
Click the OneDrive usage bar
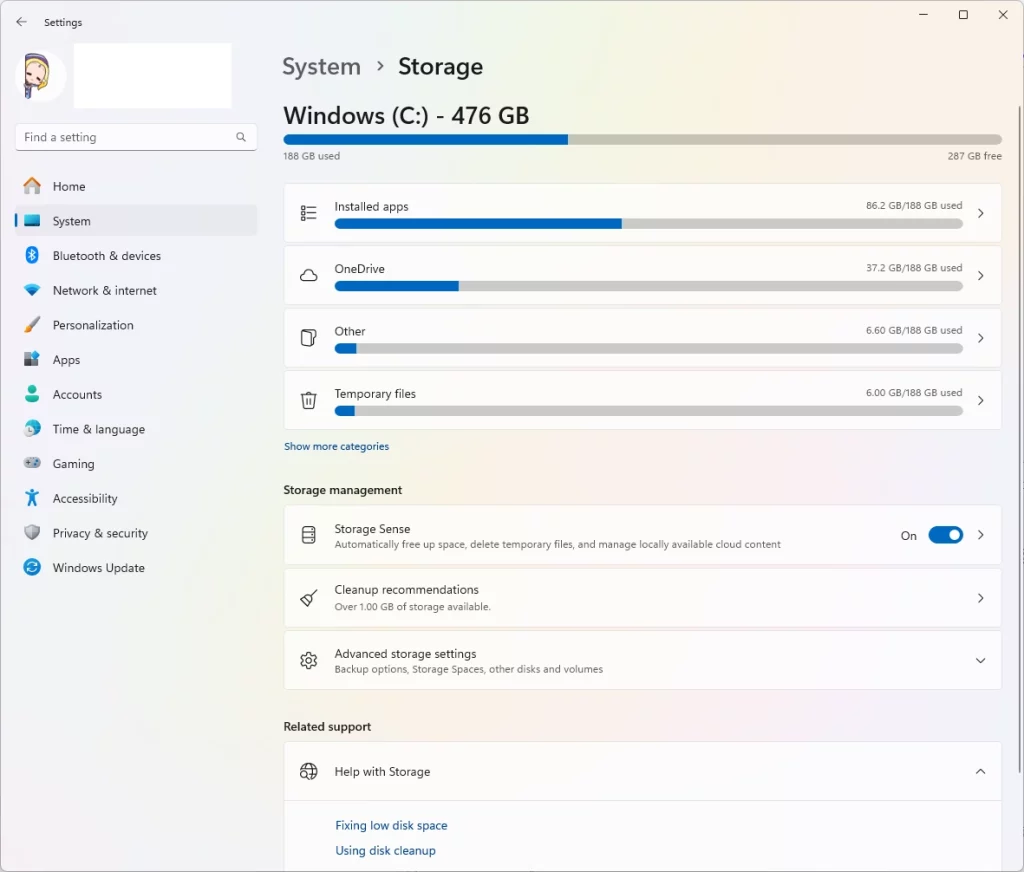pos(648,286)
